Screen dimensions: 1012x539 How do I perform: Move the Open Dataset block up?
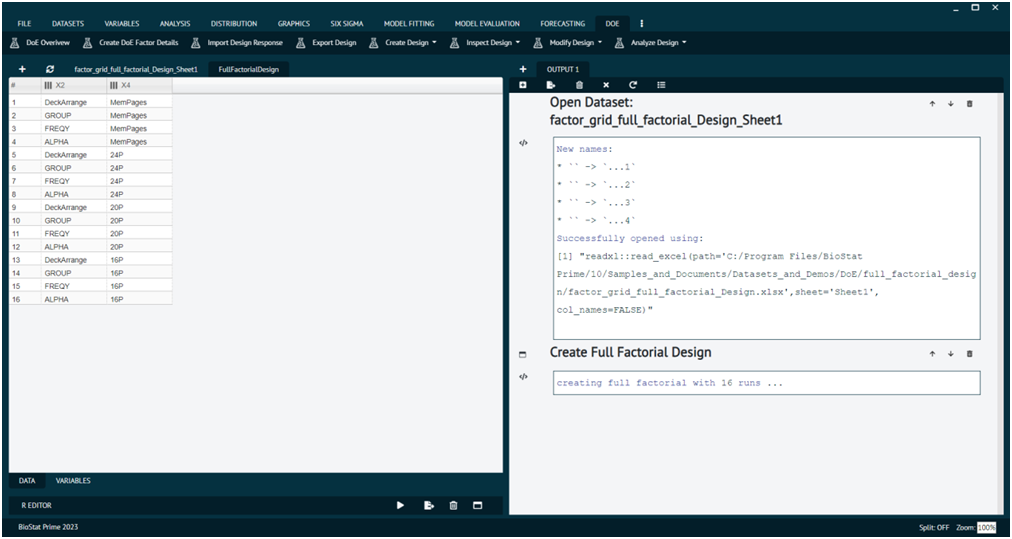(932, 103)
